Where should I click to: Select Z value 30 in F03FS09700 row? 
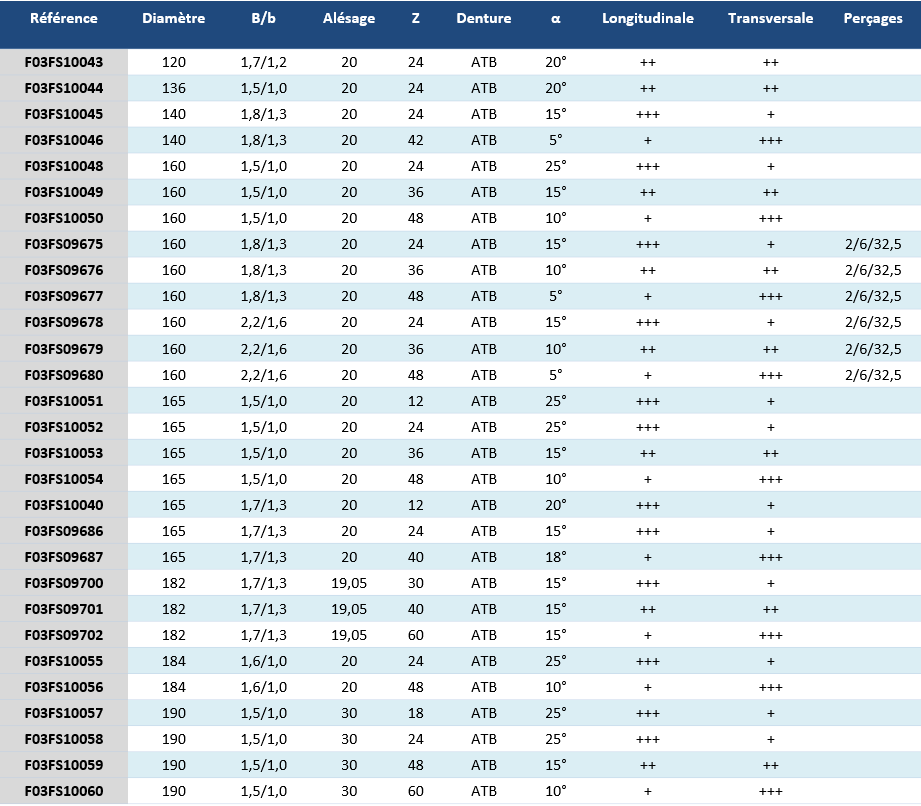coord(416,583)
